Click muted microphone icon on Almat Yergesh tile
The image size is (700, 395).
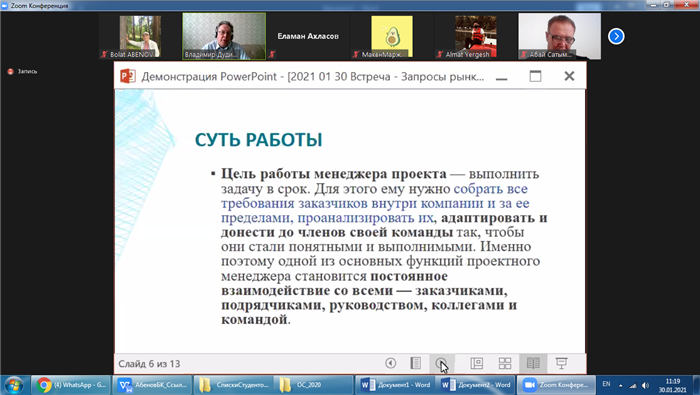(x=440, y=54)
